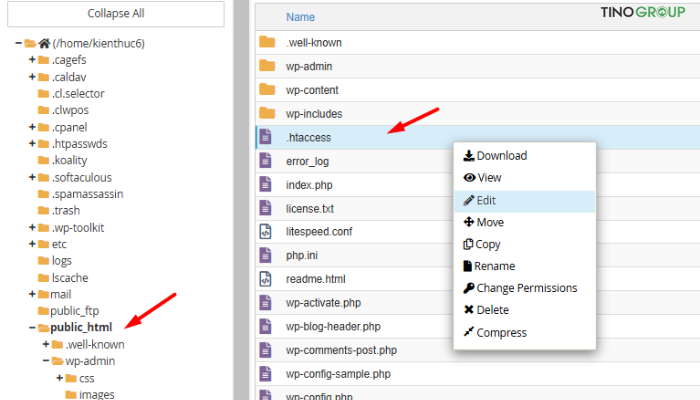Click the wp-admin folder icon in file list
Viewport: 700px width, 400px height.
[x=267, y=66]
